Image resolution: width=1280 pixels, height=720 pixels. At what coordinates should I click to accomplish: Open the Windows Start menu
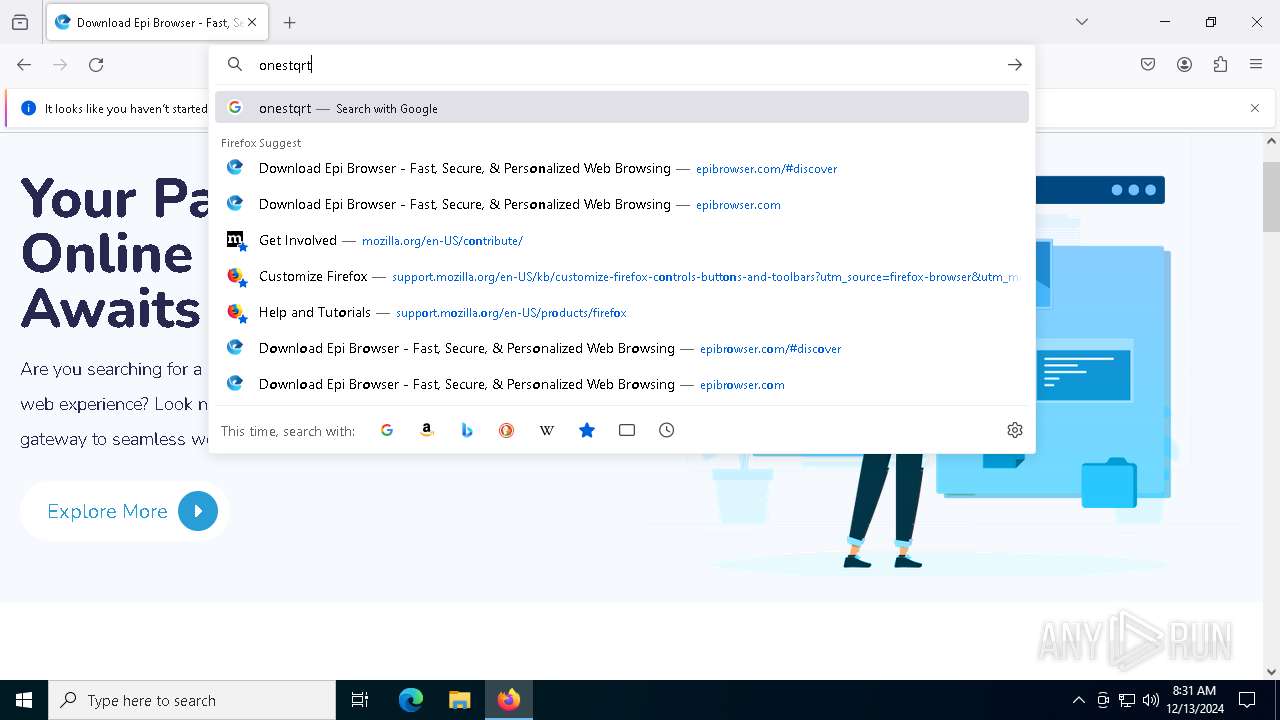click(24, 700)
